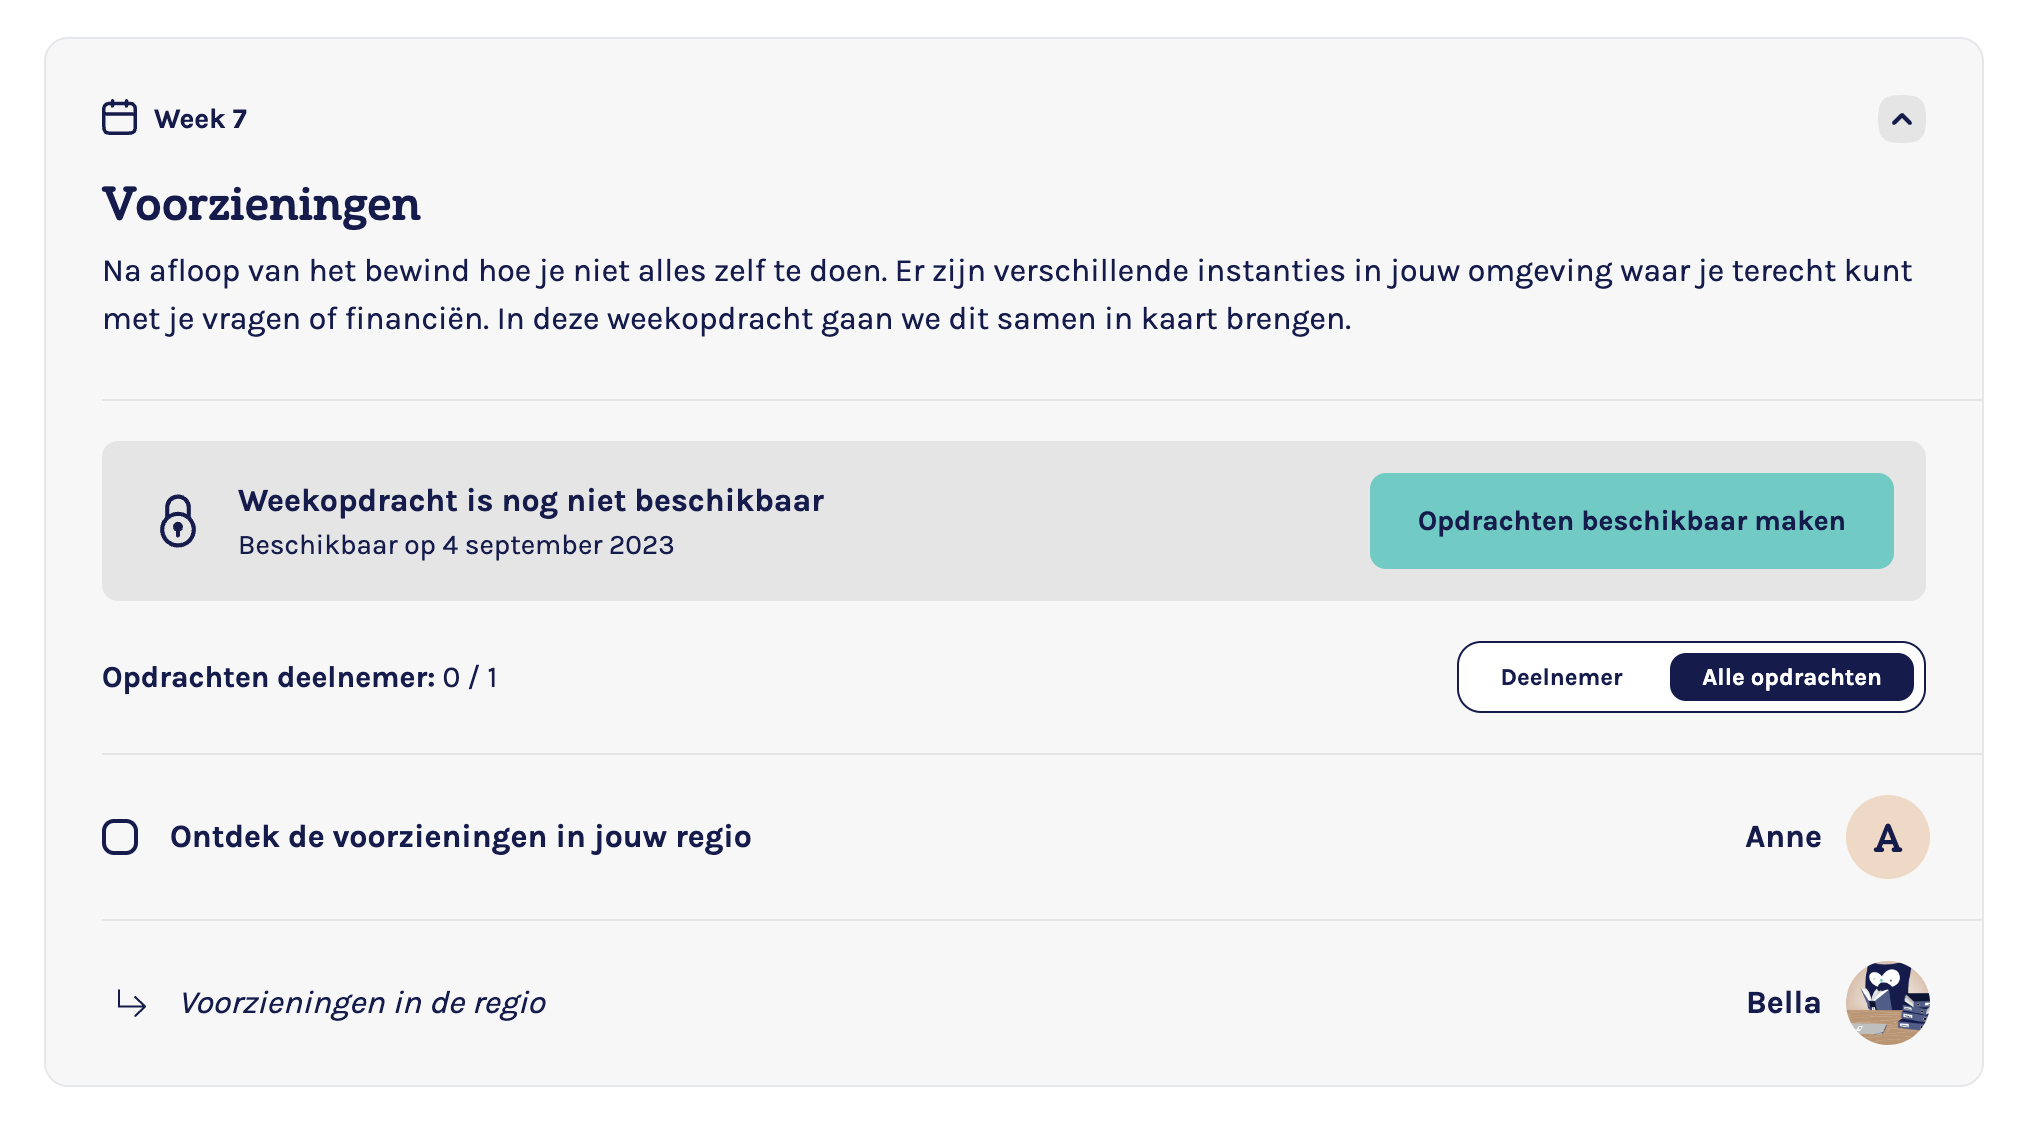Click Anne's letter A avatar
Image resolution: width=2034 pixels, height=1134 pixels.
coord(1886,837)
